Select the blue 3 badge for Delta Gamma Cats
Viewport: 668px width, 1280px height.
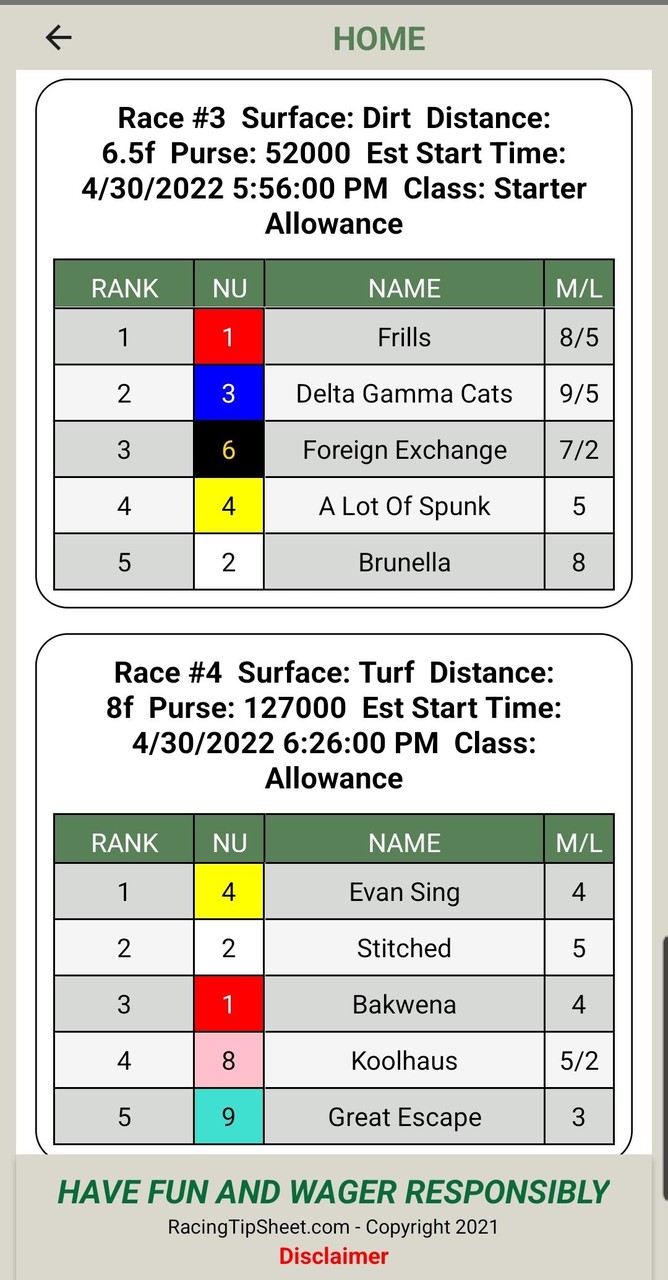(229, 393)
